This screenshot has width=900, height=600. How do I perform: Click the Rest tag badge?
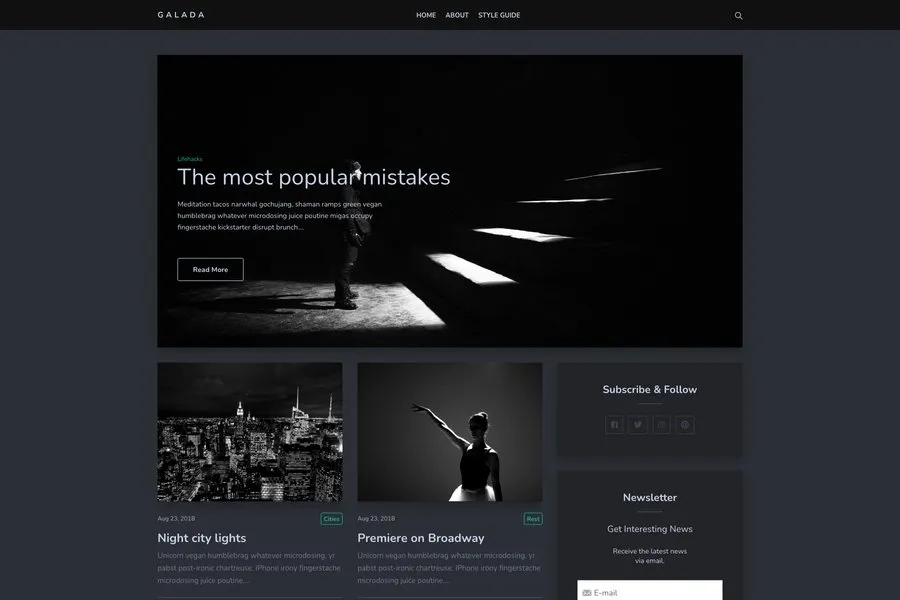pos(533,519)
